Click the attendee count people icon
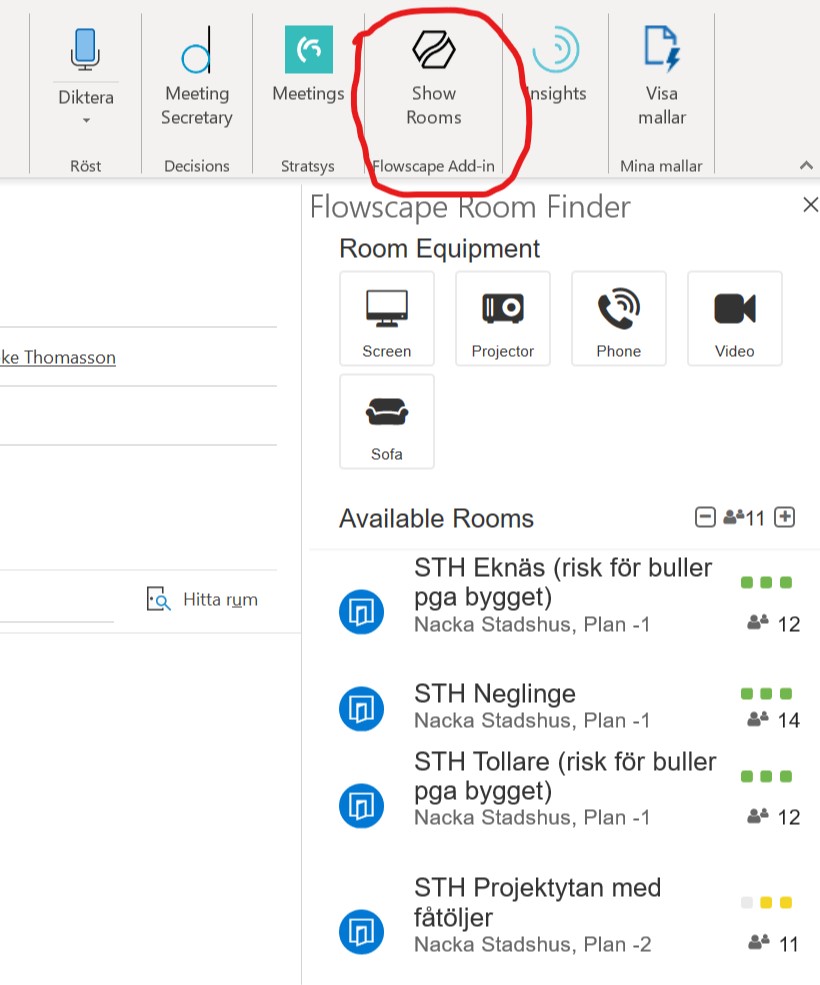Image resolution: width=820 pixels, height=985 pixels. click(x=733, y=518)
